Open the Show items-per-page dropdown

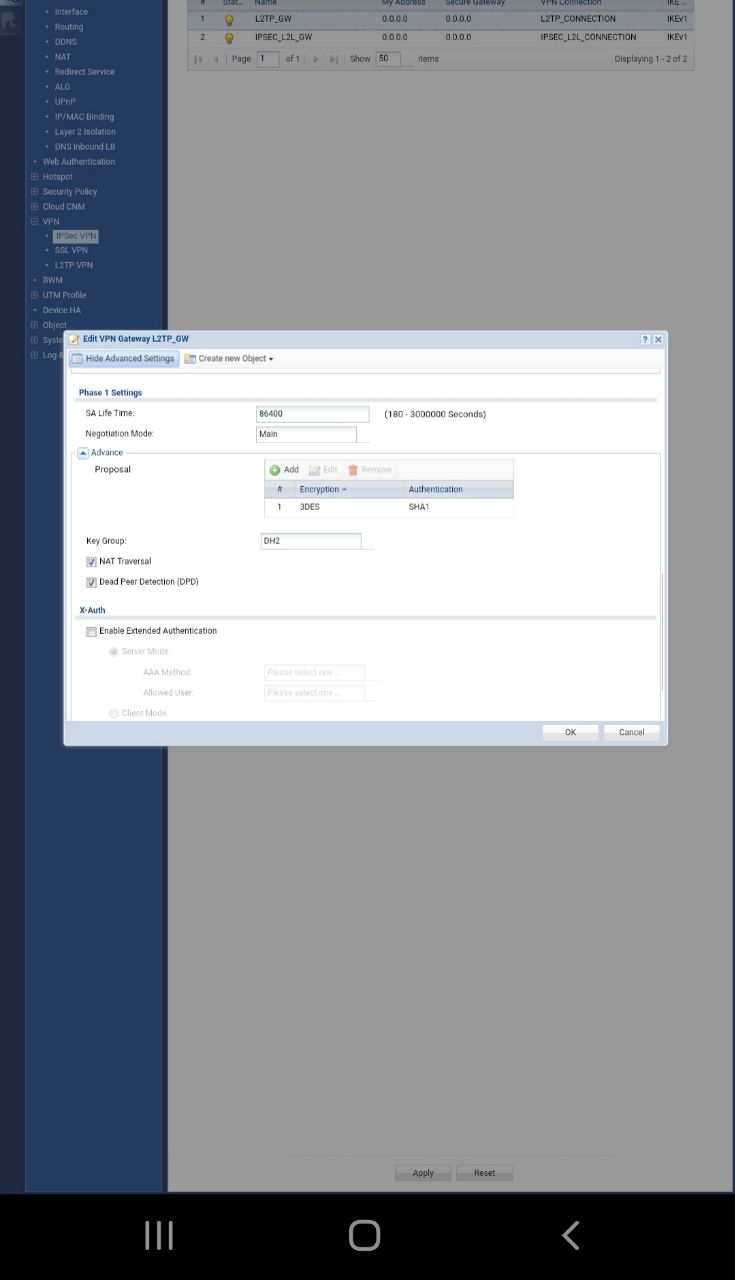[394, 59]
